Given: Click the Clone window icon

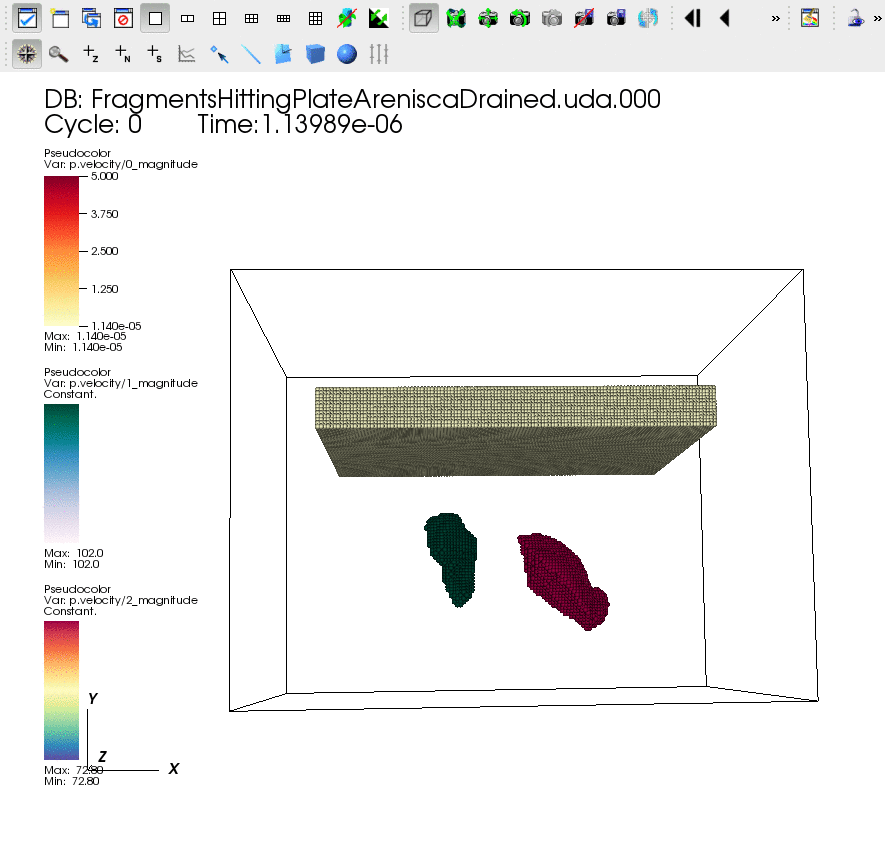Looking at the screenshot, I should 91,18.
